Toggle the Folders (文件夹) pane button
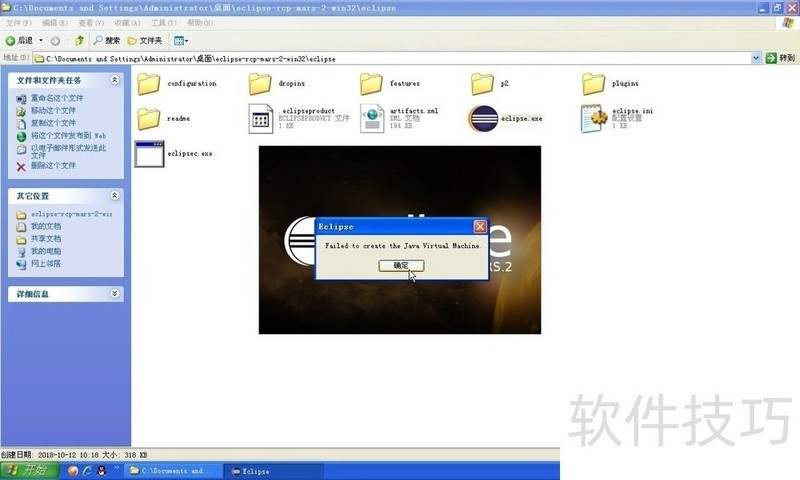The width and height of the screenshot is (800, 480). pyautogui.click(x=145, y=40)
